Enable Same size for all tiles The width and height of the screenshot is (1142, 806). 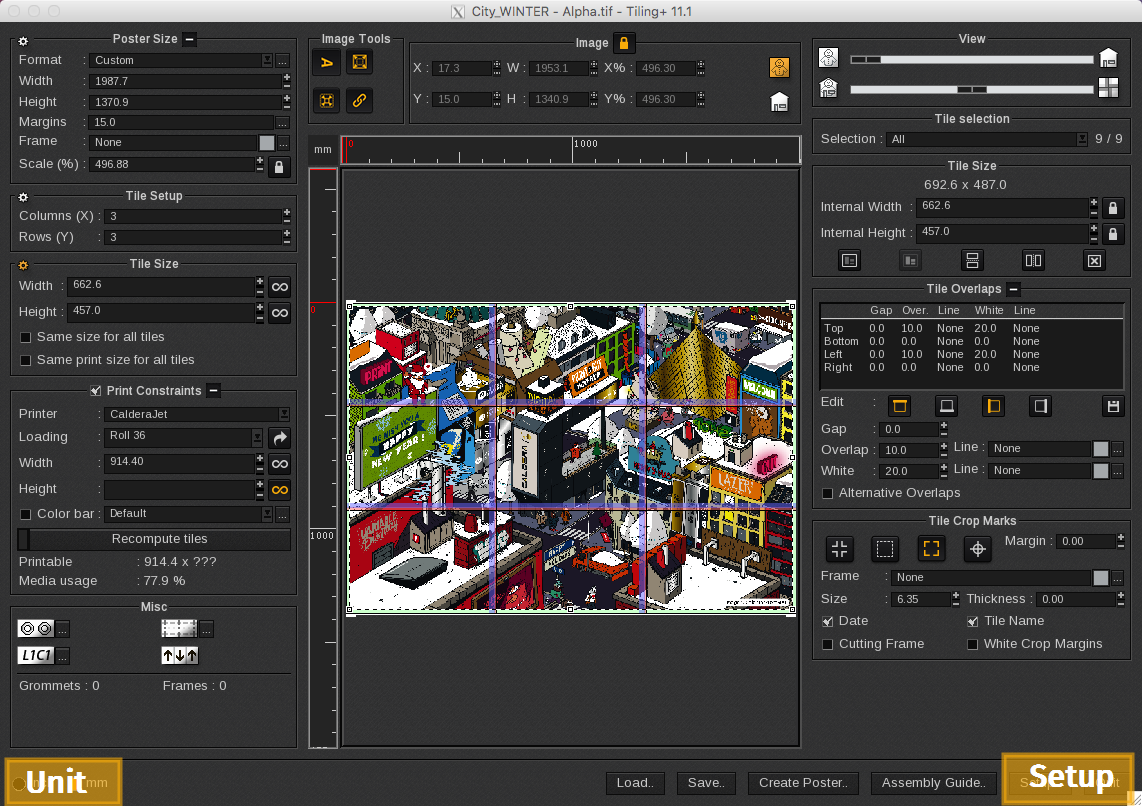tap(26, 337)
